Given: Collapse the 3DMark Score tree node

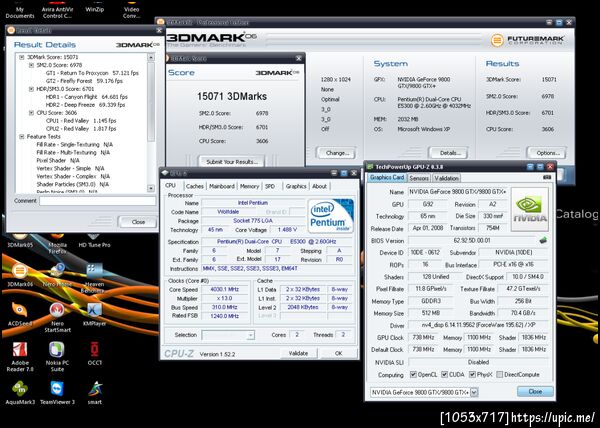Looking at the screenshot, I should (21, 57).
